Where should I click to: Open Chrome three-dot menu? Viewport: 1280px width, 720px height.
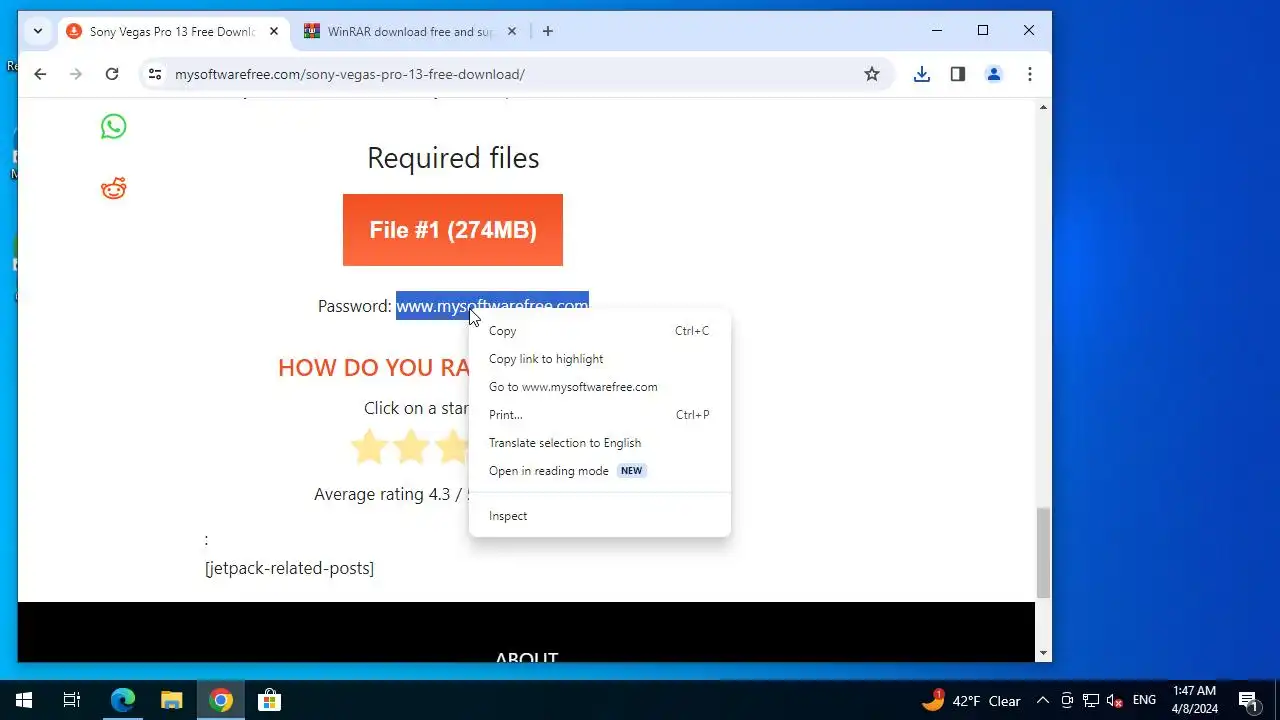[1030, 74]
